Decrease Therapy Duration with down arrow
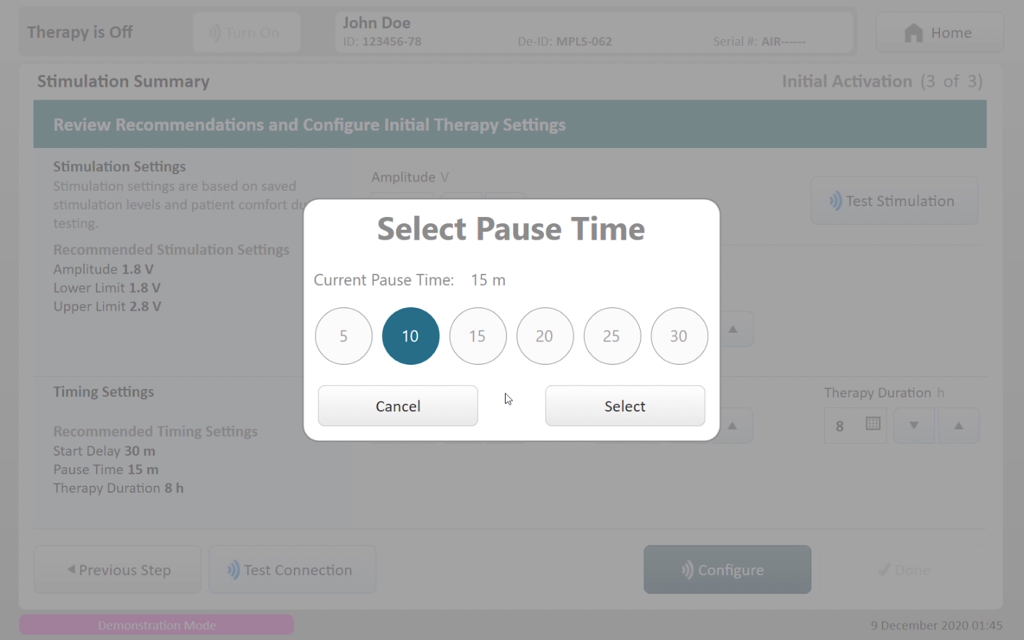Screen dimensions: 1024x640 [x=914, y=426]
